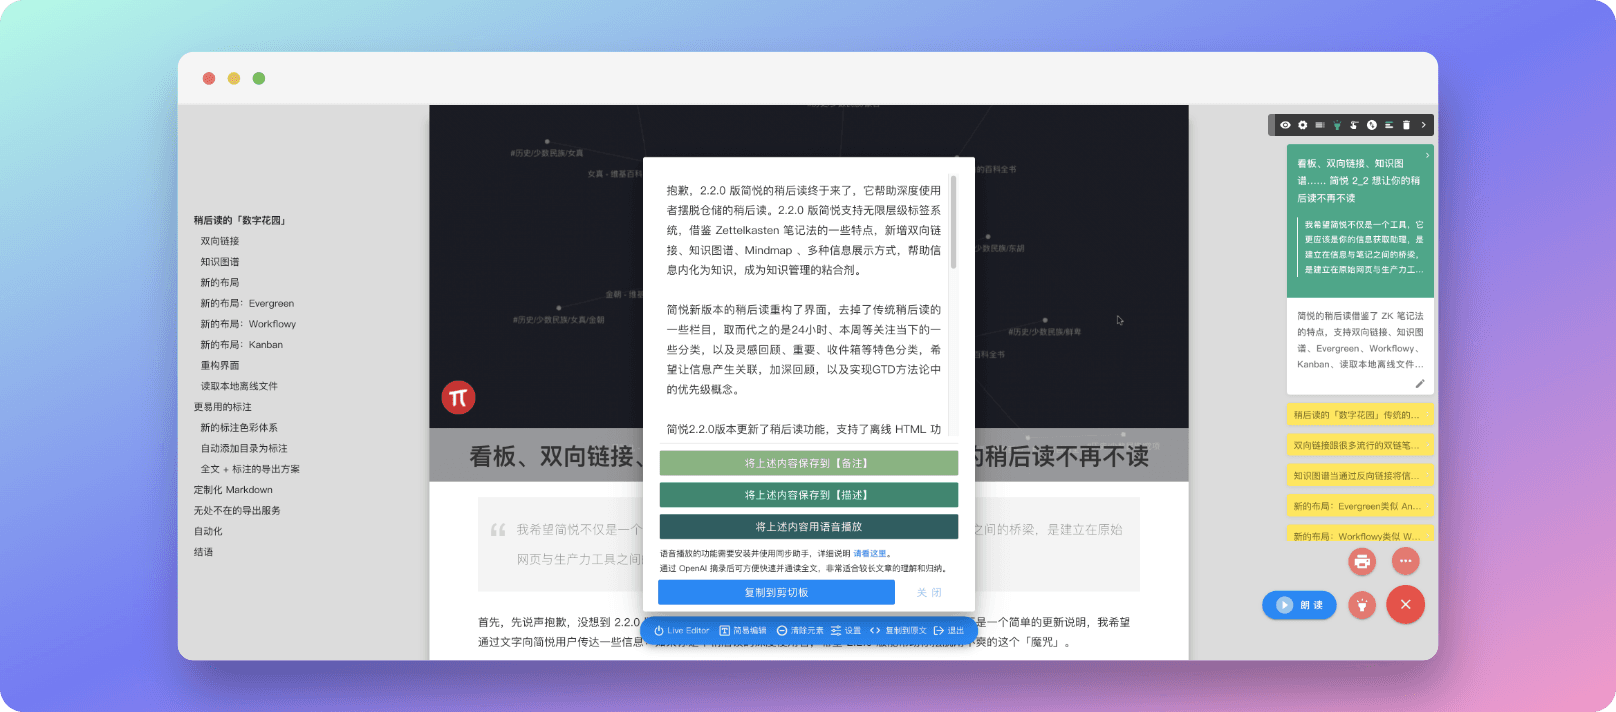Jump to 自动添加目录为标注 in outline

click(244, 449)
